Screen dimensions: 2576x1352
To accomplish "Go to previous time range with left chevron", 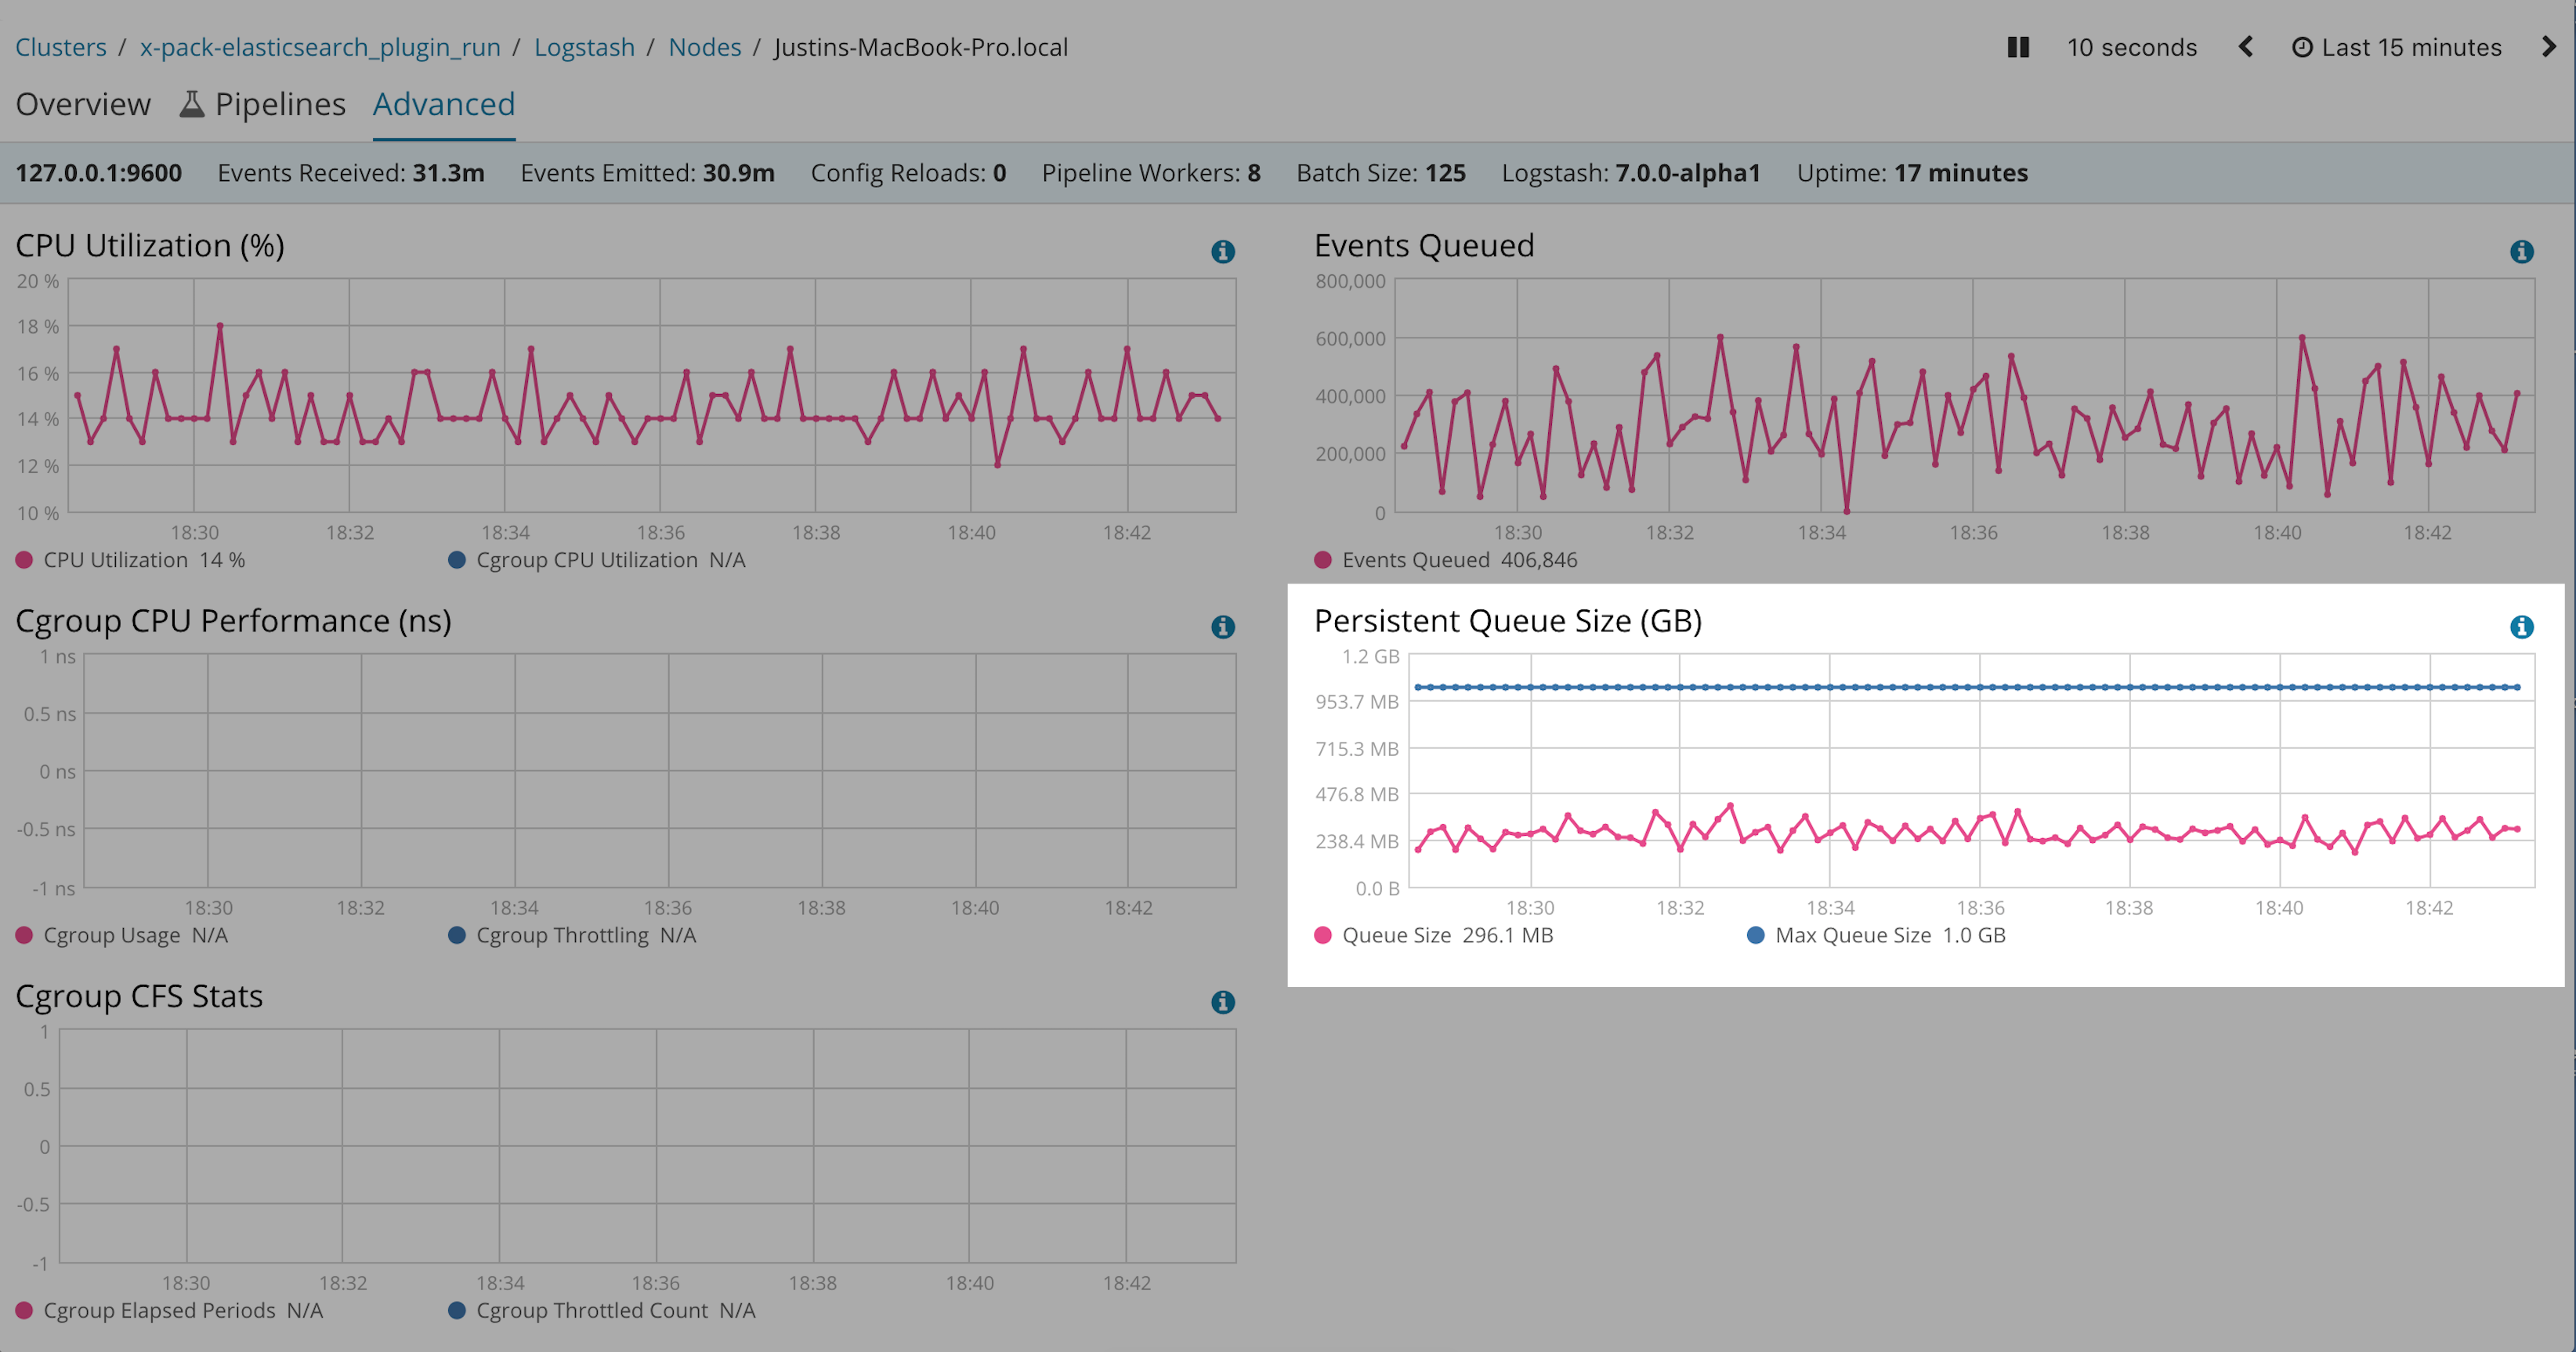I will (2246, 47).
